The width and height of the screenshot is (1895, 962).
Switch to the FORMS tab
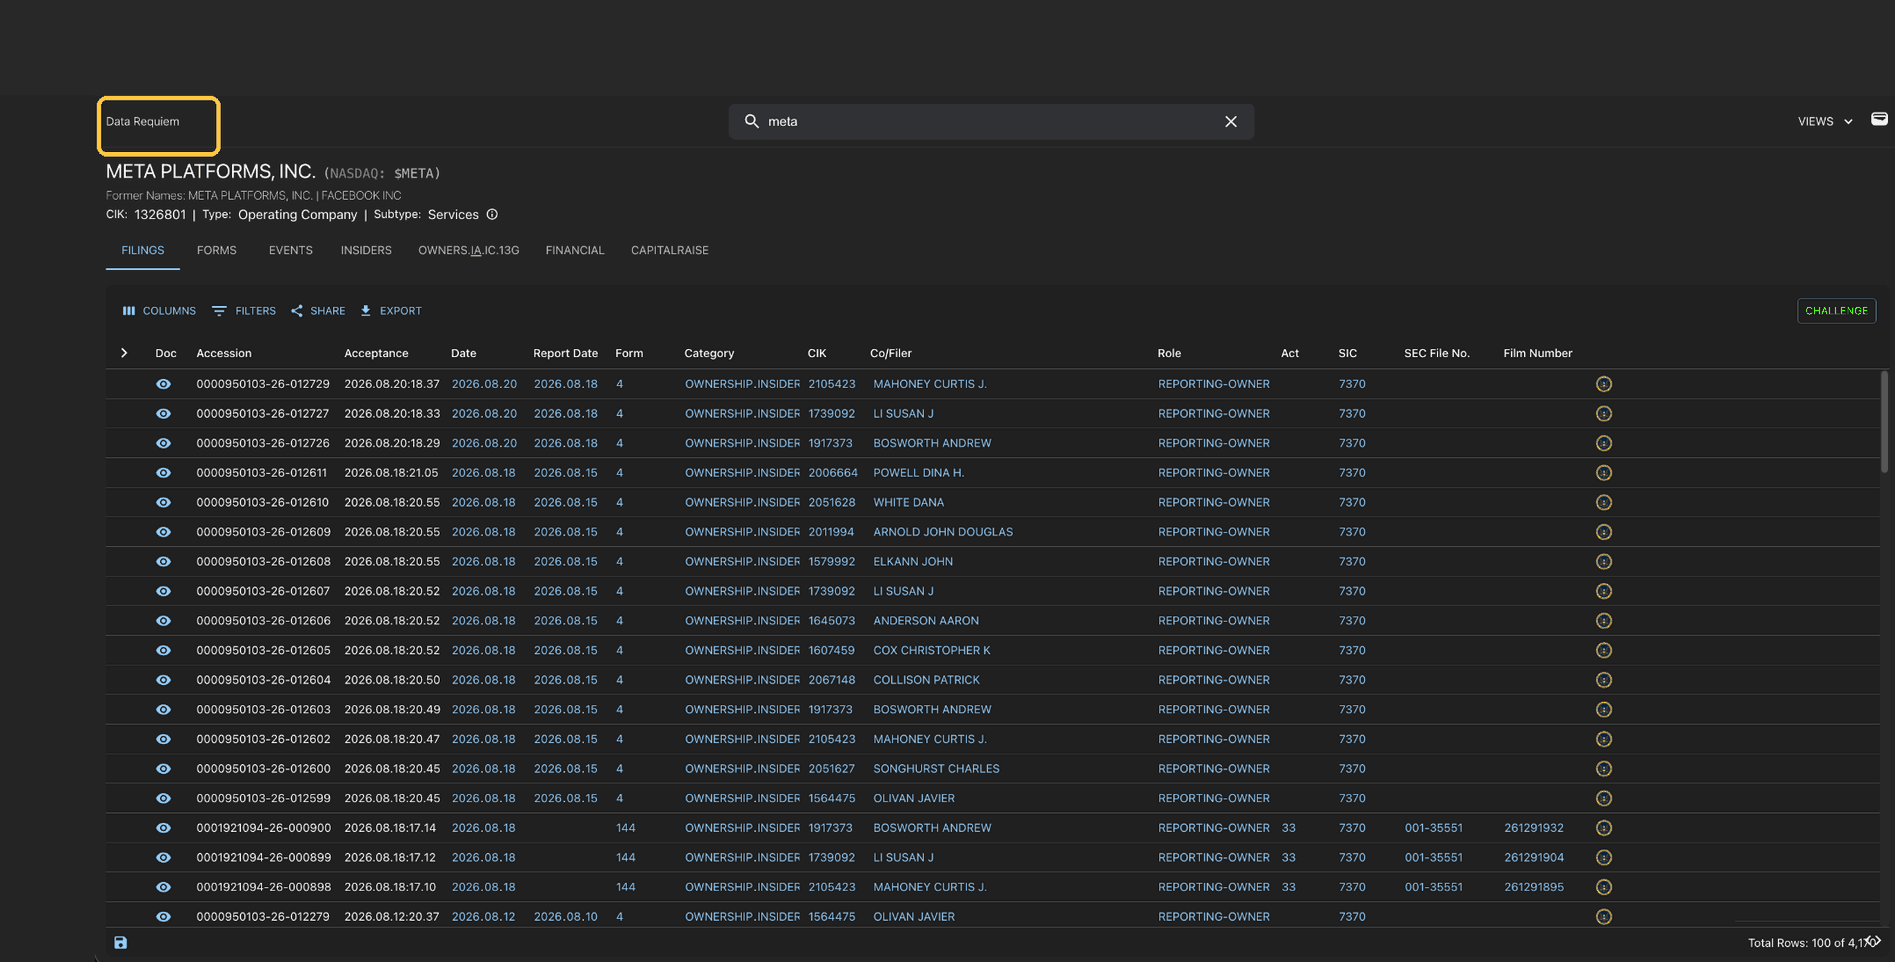(217, 250)
